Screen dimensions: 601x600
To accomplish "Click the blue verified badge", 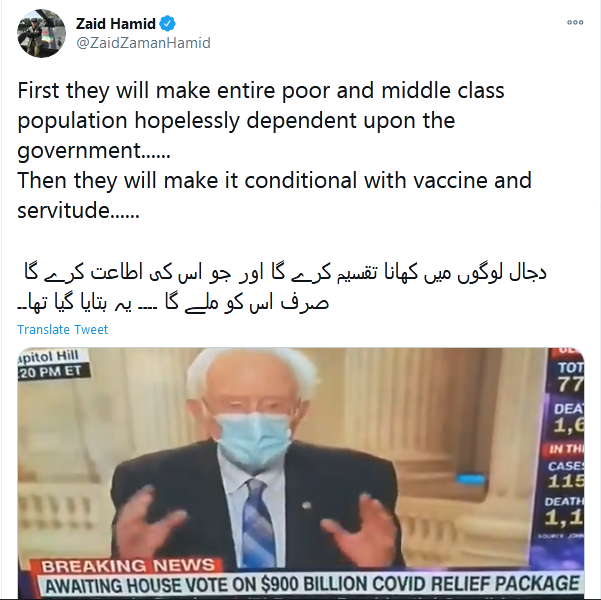I will 167,24.
